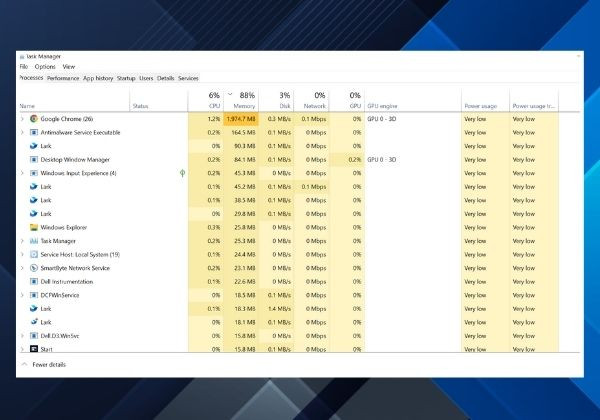Sort by the Status column header
Image resolution: width=600 pixels, height=420 pixels.
coord(159,101)
